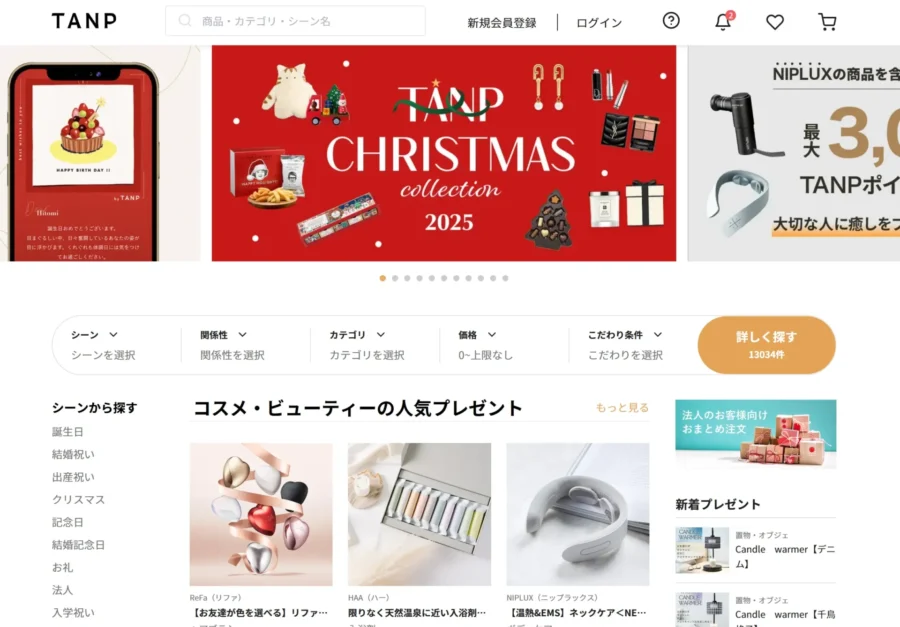Select クリスマス in the scene list
The width and height of the screenshot is (900, 627).
coord(79,500)
